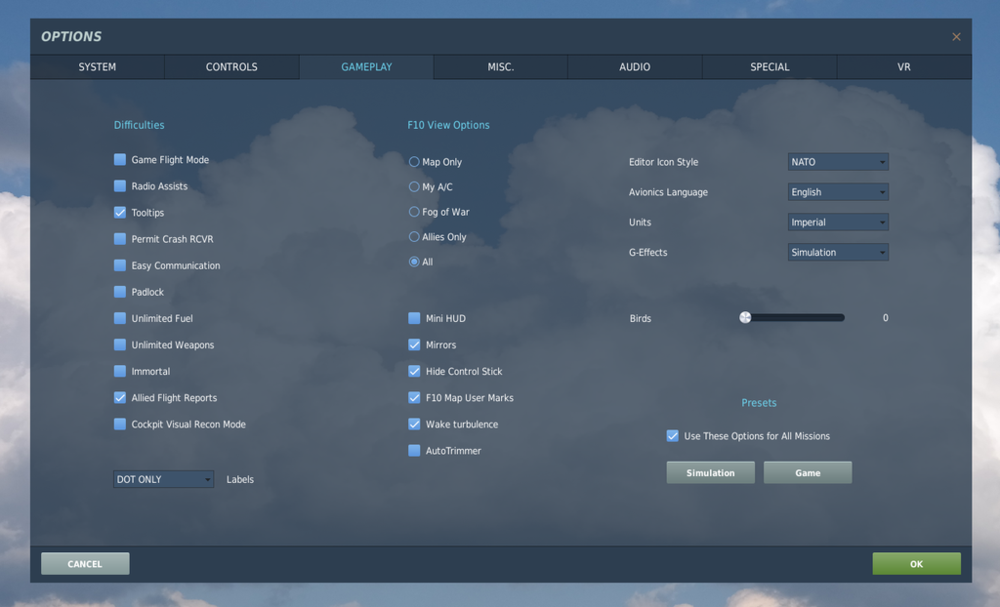Viewport: 1000px width, 607px height.
Task: Apply the Simulation preset
Action: [710, 472]
